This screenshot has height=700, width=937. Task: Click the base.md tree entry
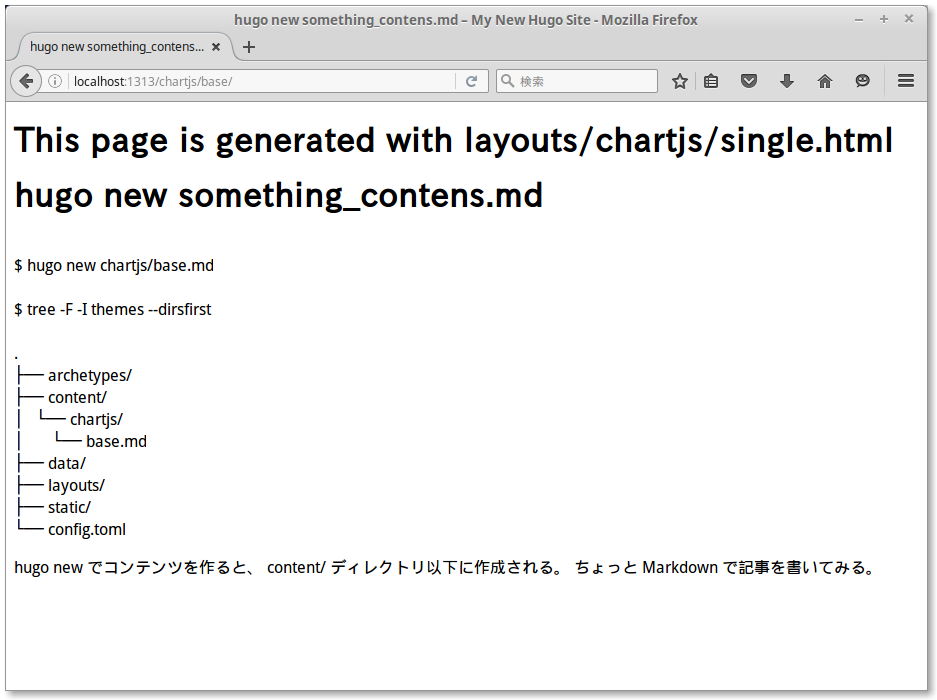[x=116, y=442]
